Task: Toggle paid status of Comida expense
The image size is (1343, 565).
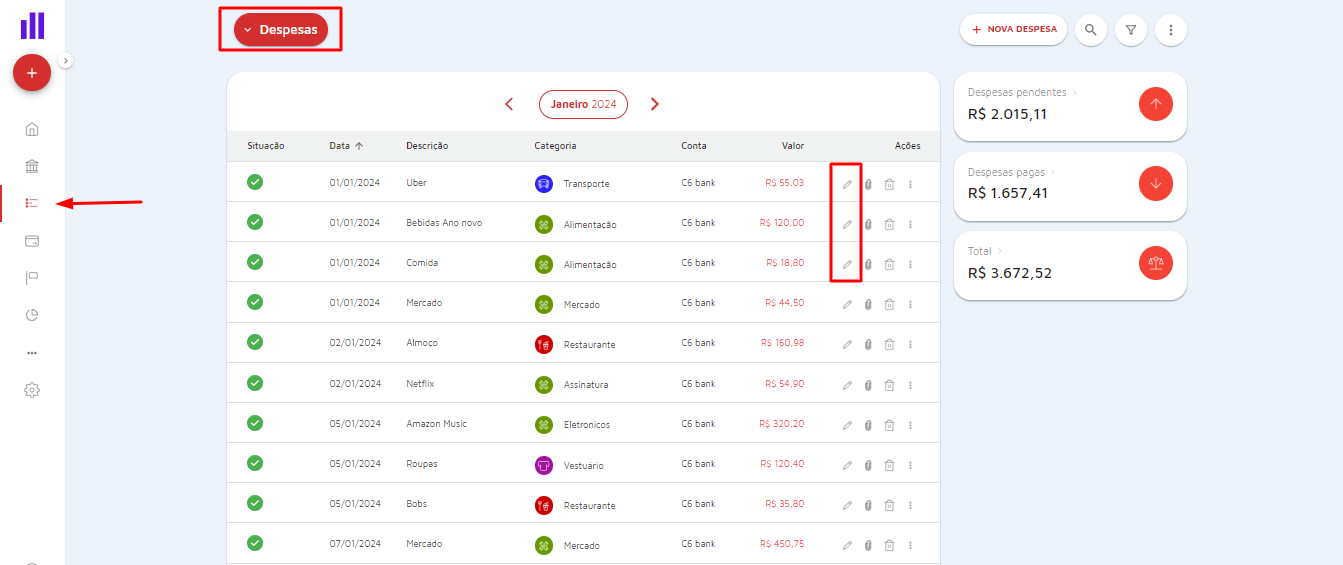Action: pos(255,262)
